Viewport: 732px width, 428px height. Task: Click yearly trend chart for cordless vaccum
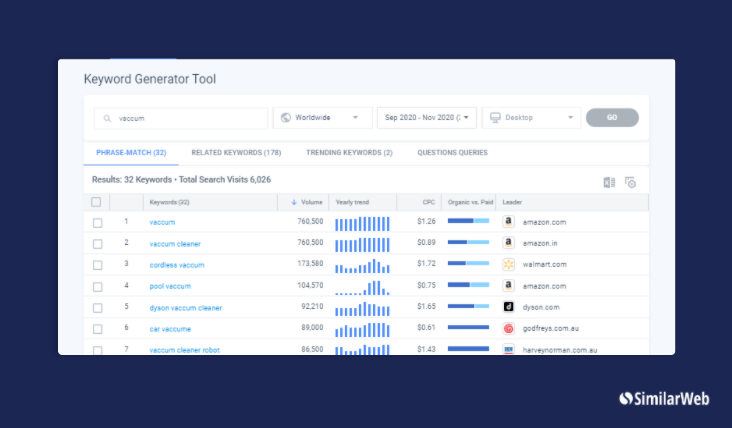pyautogui.click(x=362, y=266)
